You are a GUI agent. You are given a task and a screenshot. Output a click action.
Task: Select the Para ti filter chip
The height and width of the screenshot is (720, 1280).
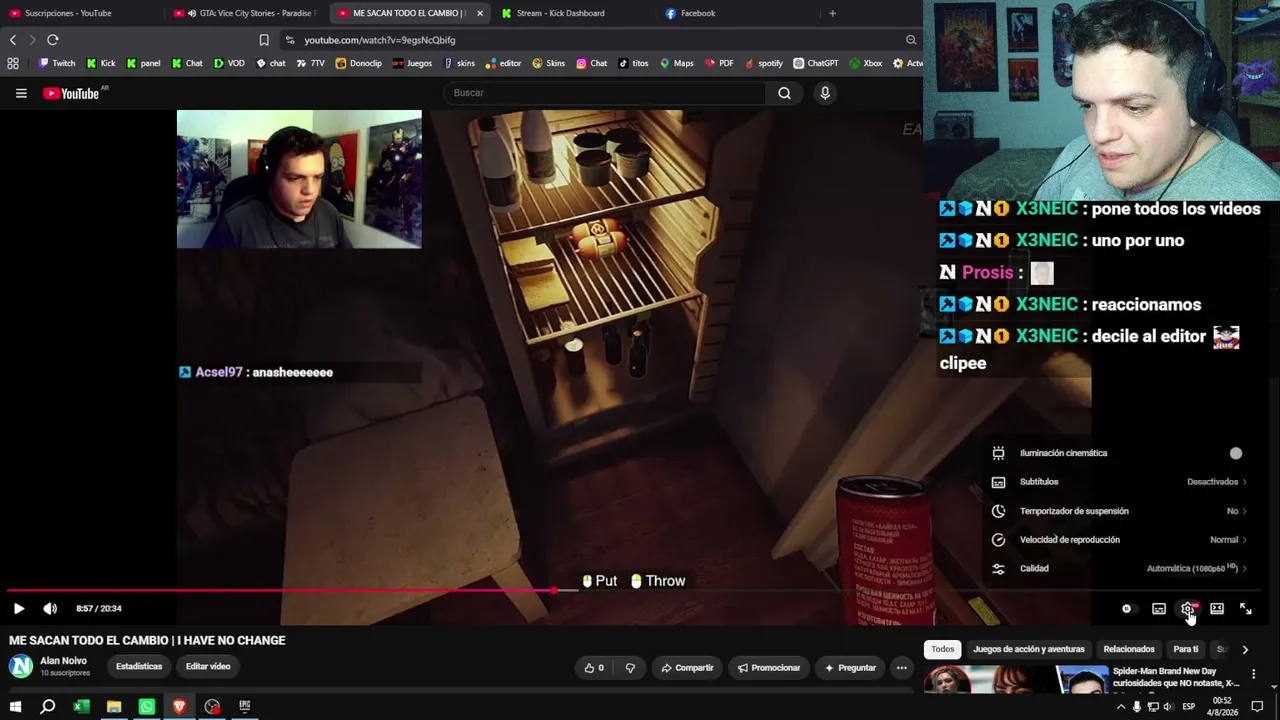click(1186, 649)
